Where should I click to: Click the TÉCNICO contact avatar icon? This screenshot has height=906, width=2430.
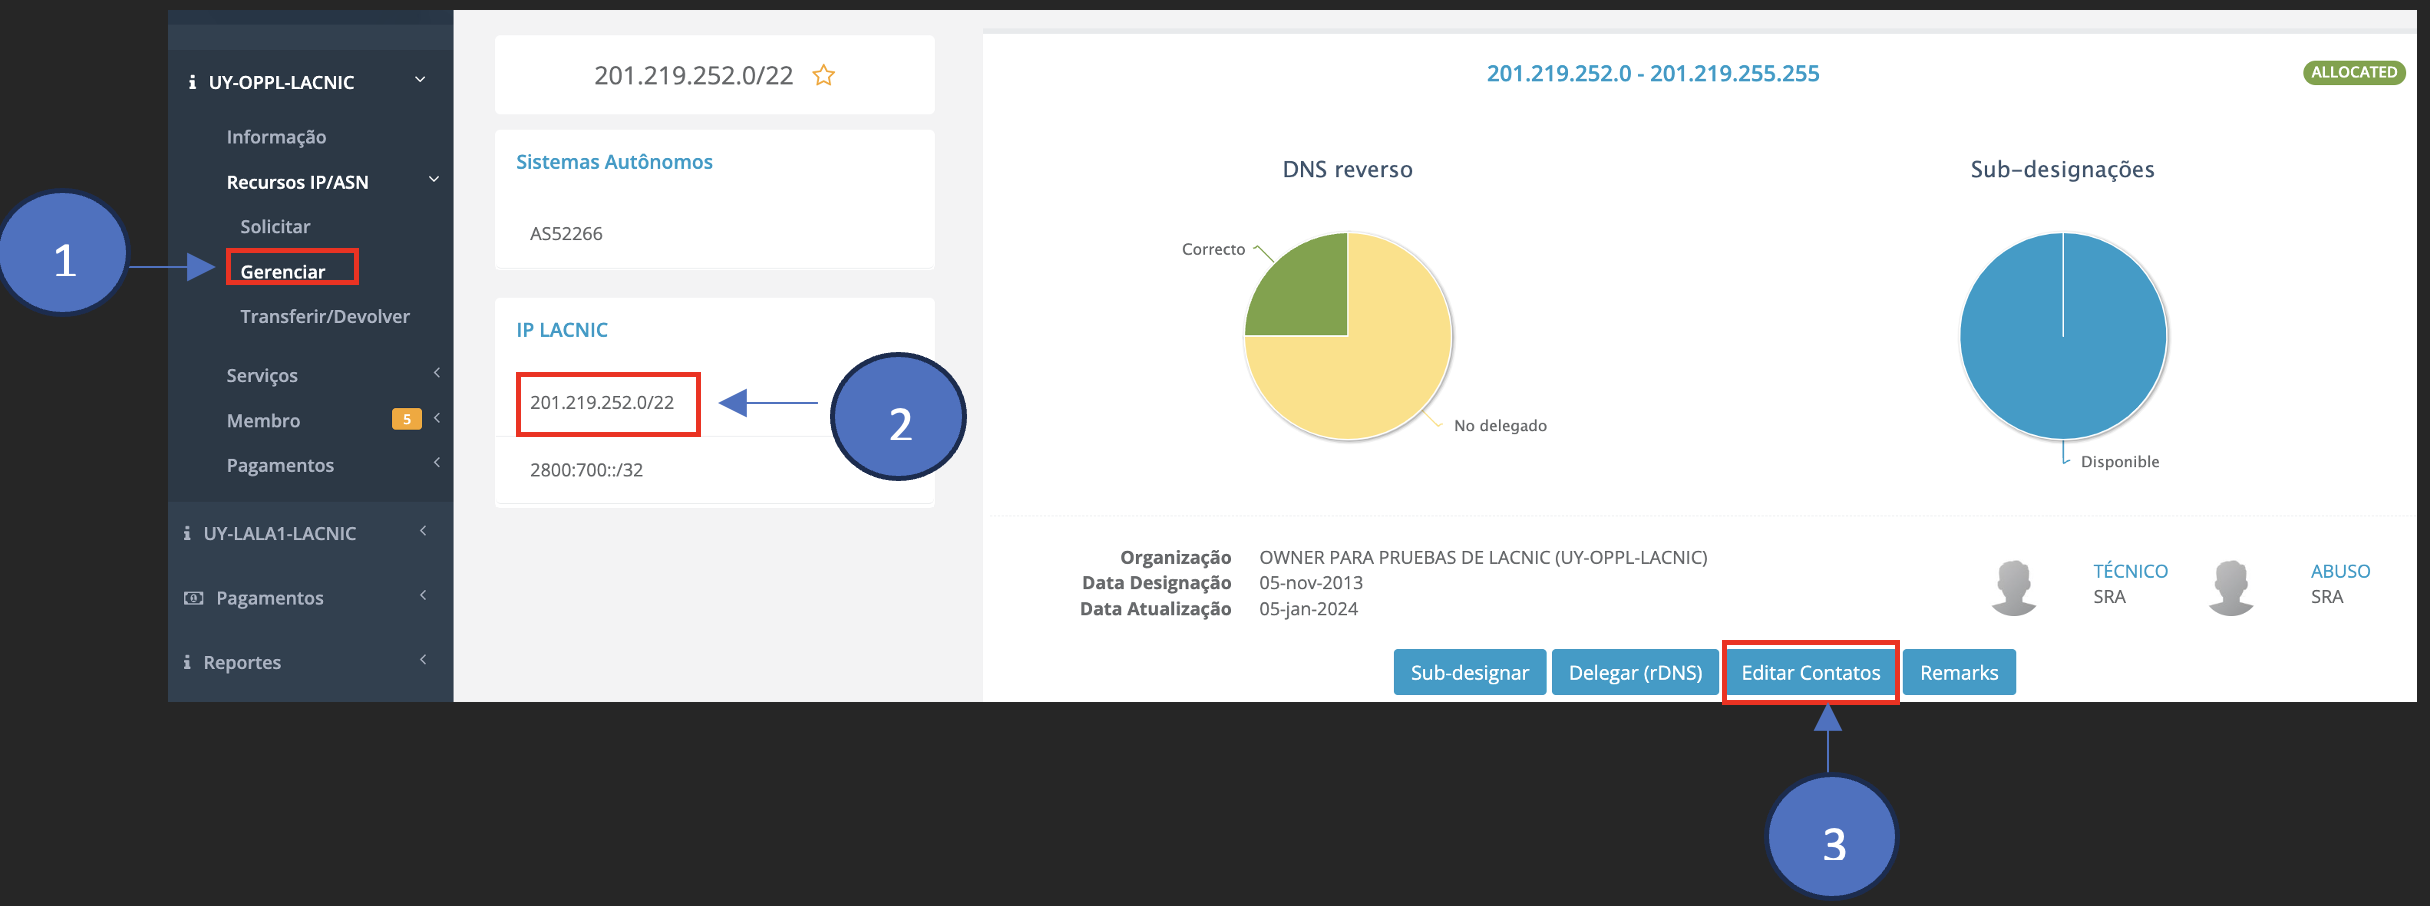pos(2013,586)
